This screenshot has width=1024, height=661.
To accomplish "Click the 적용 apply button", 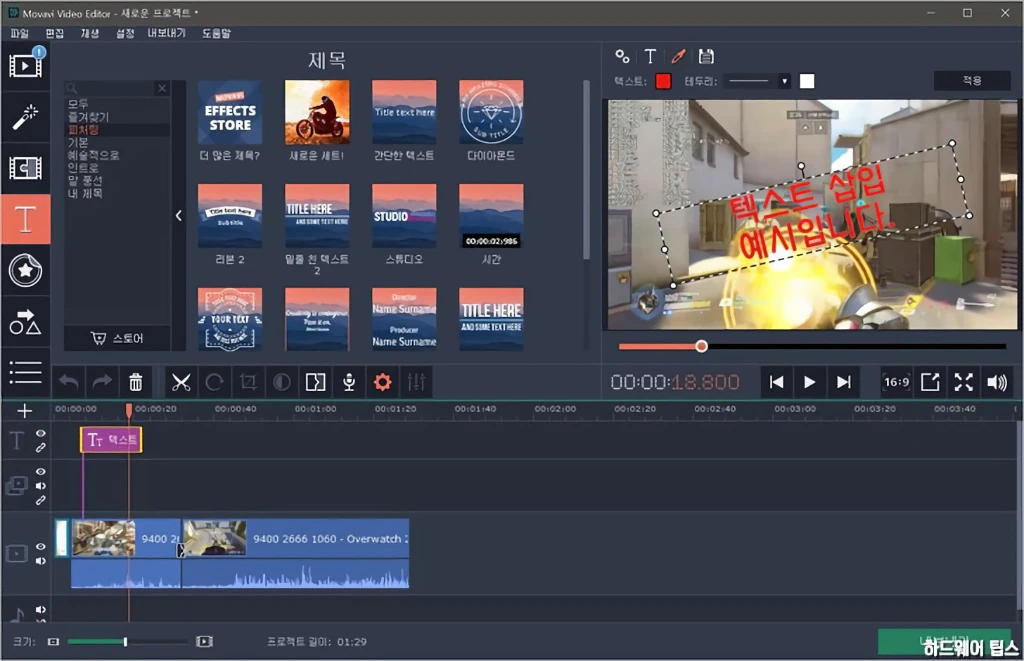I will point(972,80).
